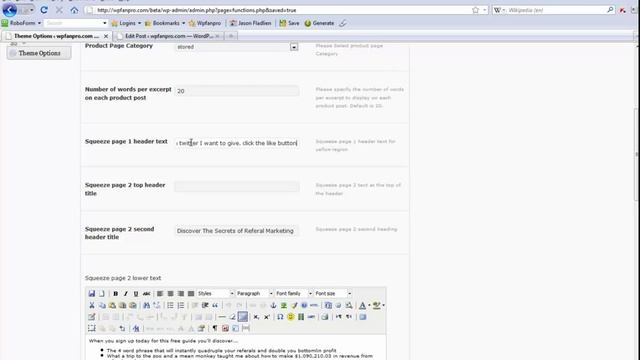The image size is (640, 360).
Task: Click the Wpfanpro bookmark button
Action: click(x=205, y=23)
